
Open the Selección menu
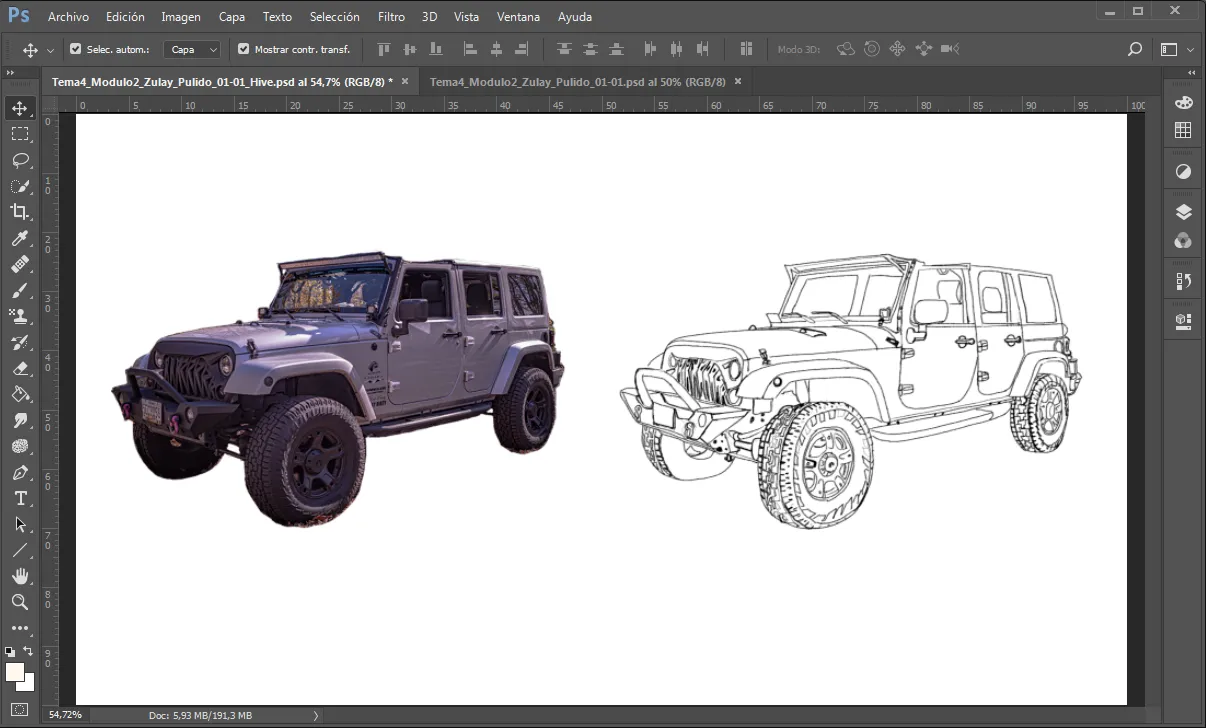(x=335, y=17)
